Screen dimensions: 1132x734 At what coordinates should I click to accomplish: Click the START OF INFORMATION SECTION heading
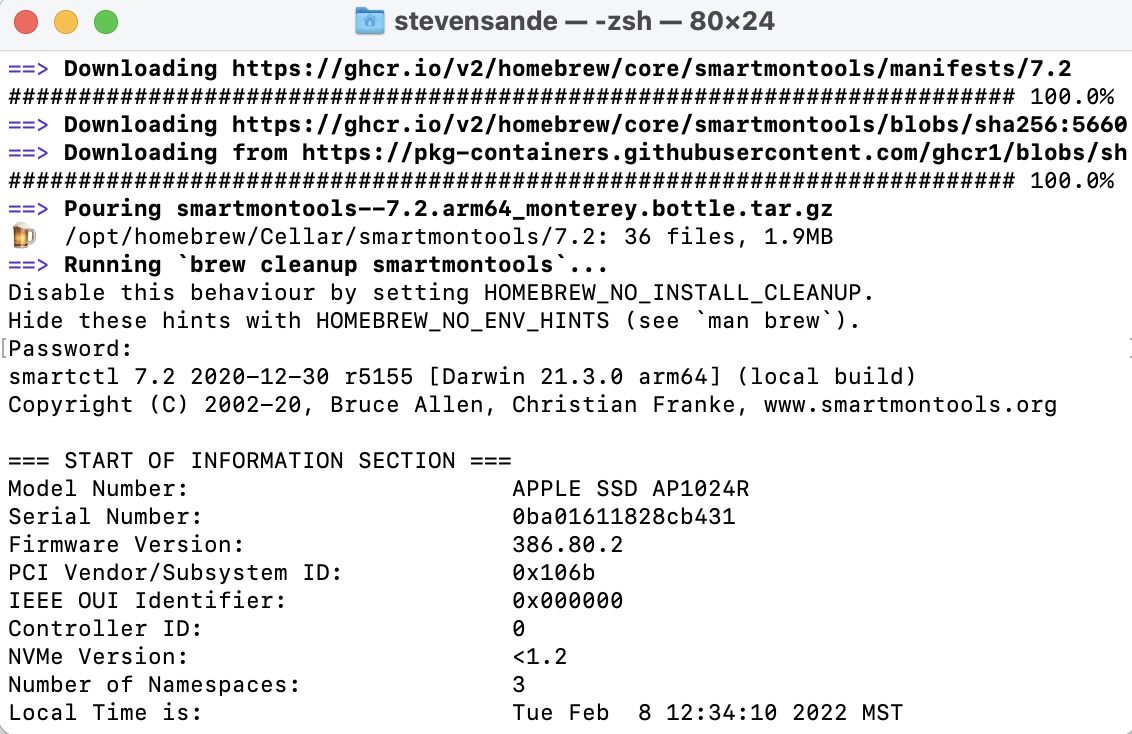(x=260, y=461)
